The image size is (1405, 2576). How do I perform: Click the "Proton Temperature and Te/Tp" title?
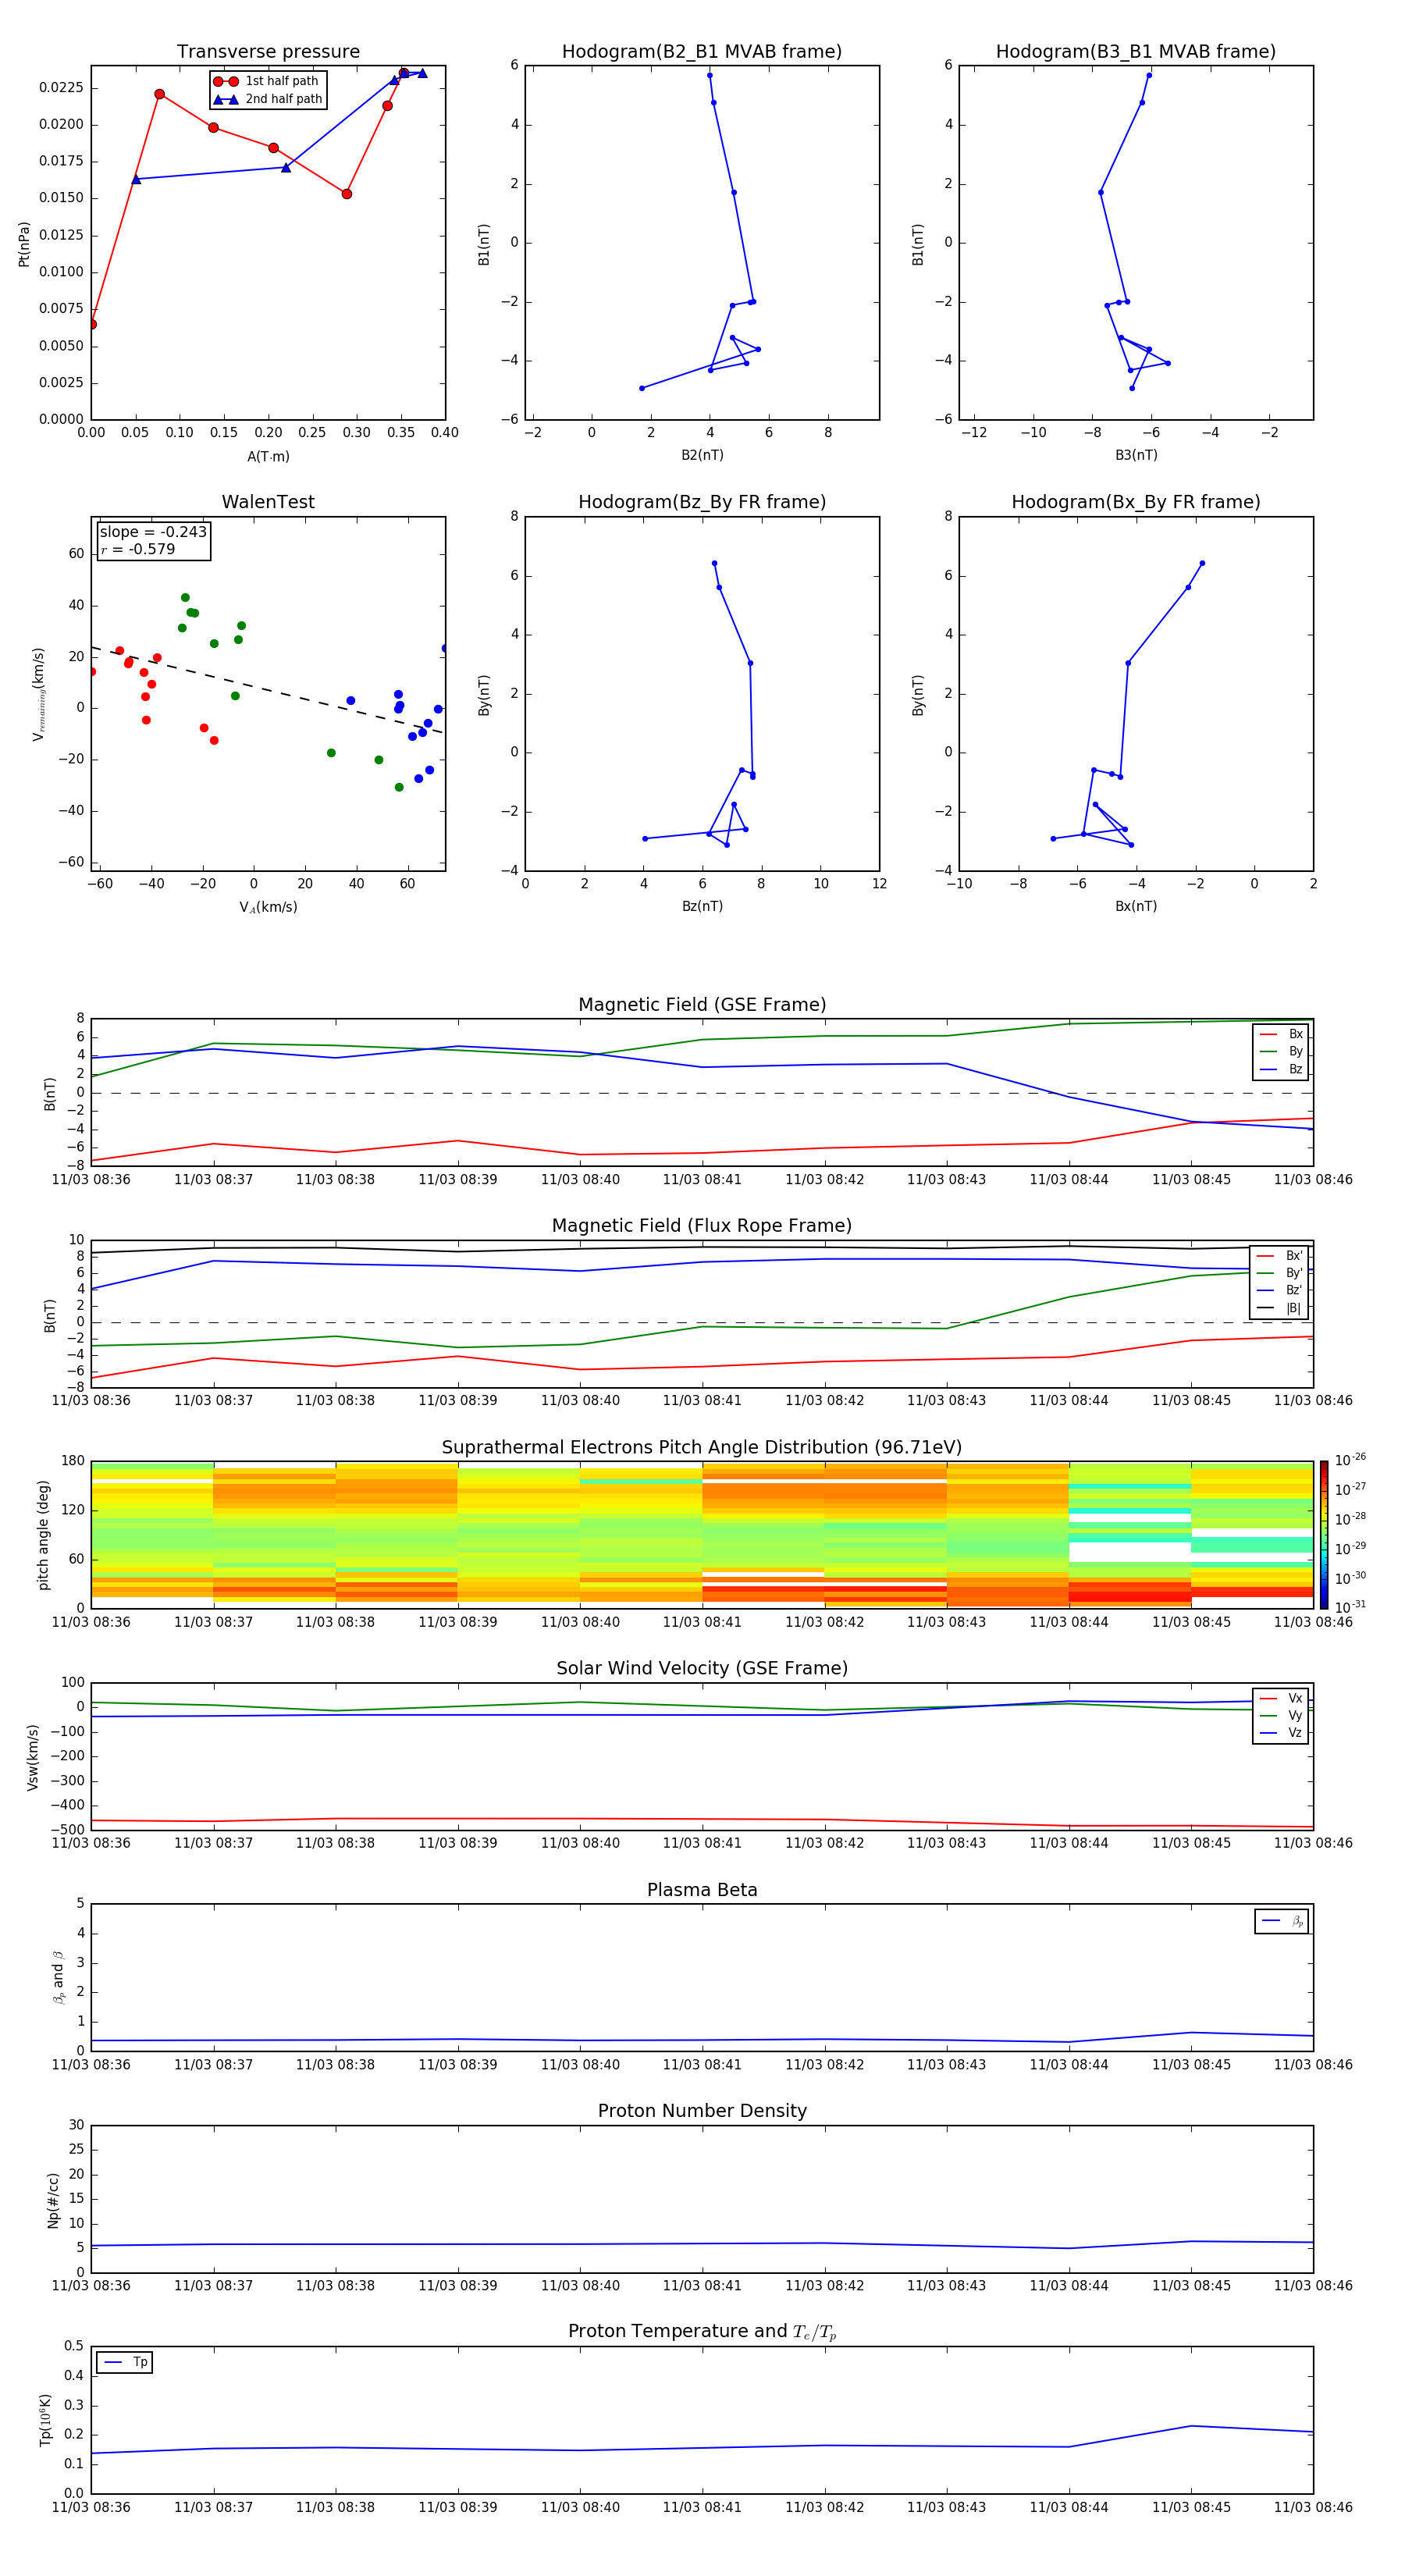702,2332
